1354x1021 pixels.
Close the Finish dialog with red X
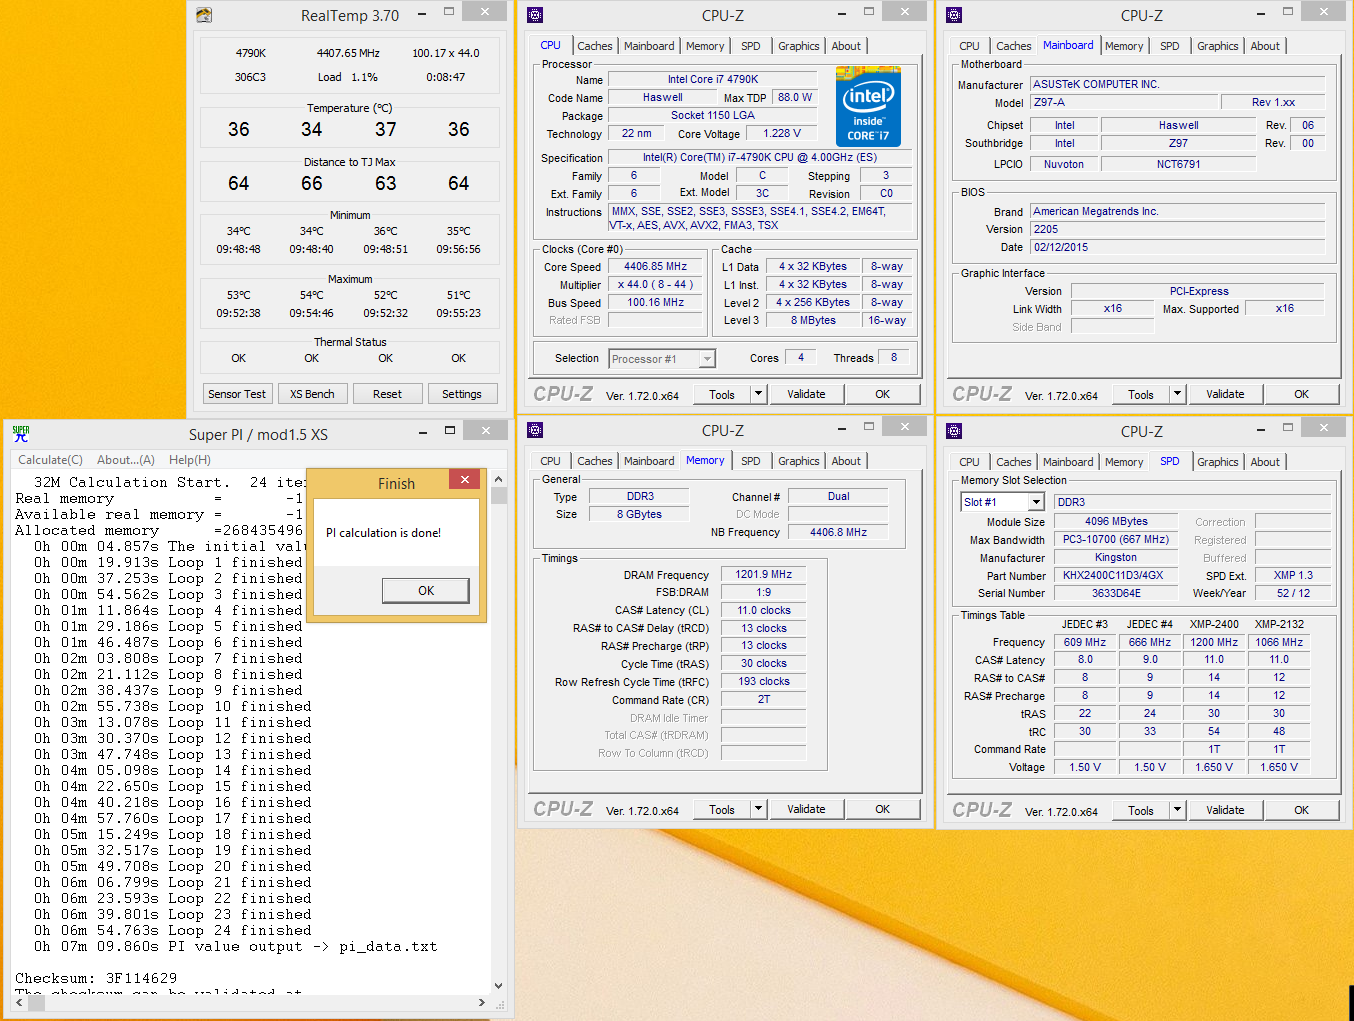point(465,480)
